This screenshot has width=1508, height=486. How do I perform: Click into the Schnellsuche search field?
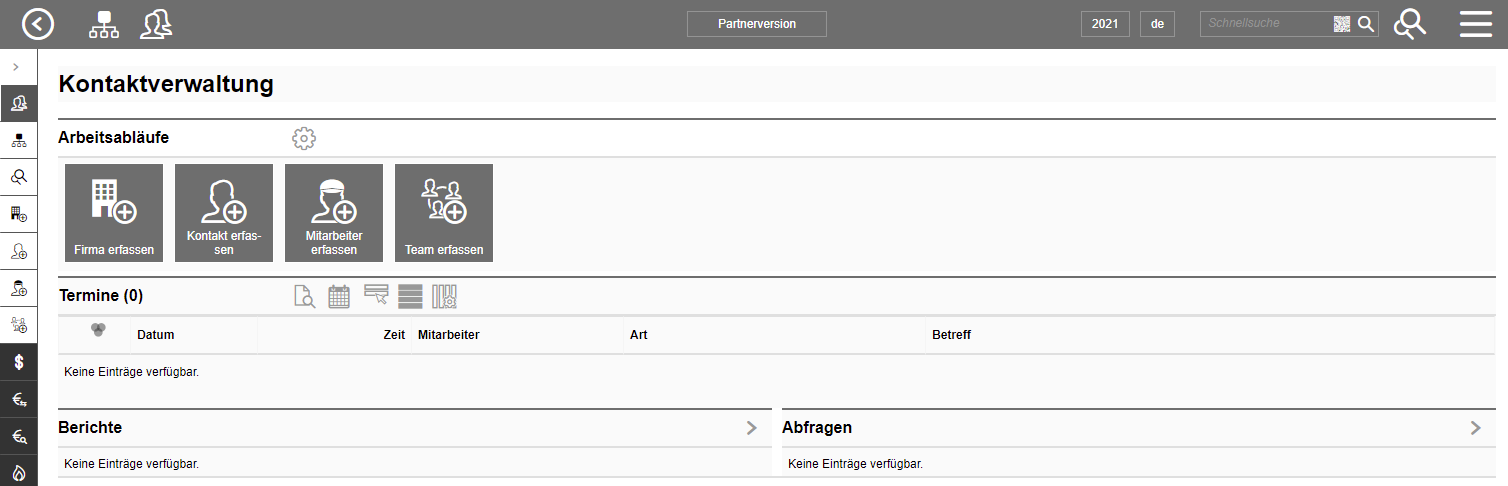click(x=1265, y=24)
